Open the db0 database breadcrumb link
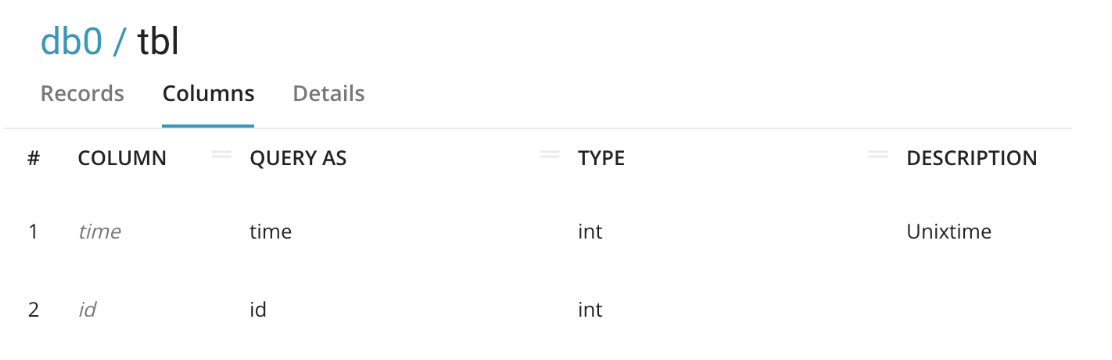This screenshot has height=360, width=1112. pos(72,43)
